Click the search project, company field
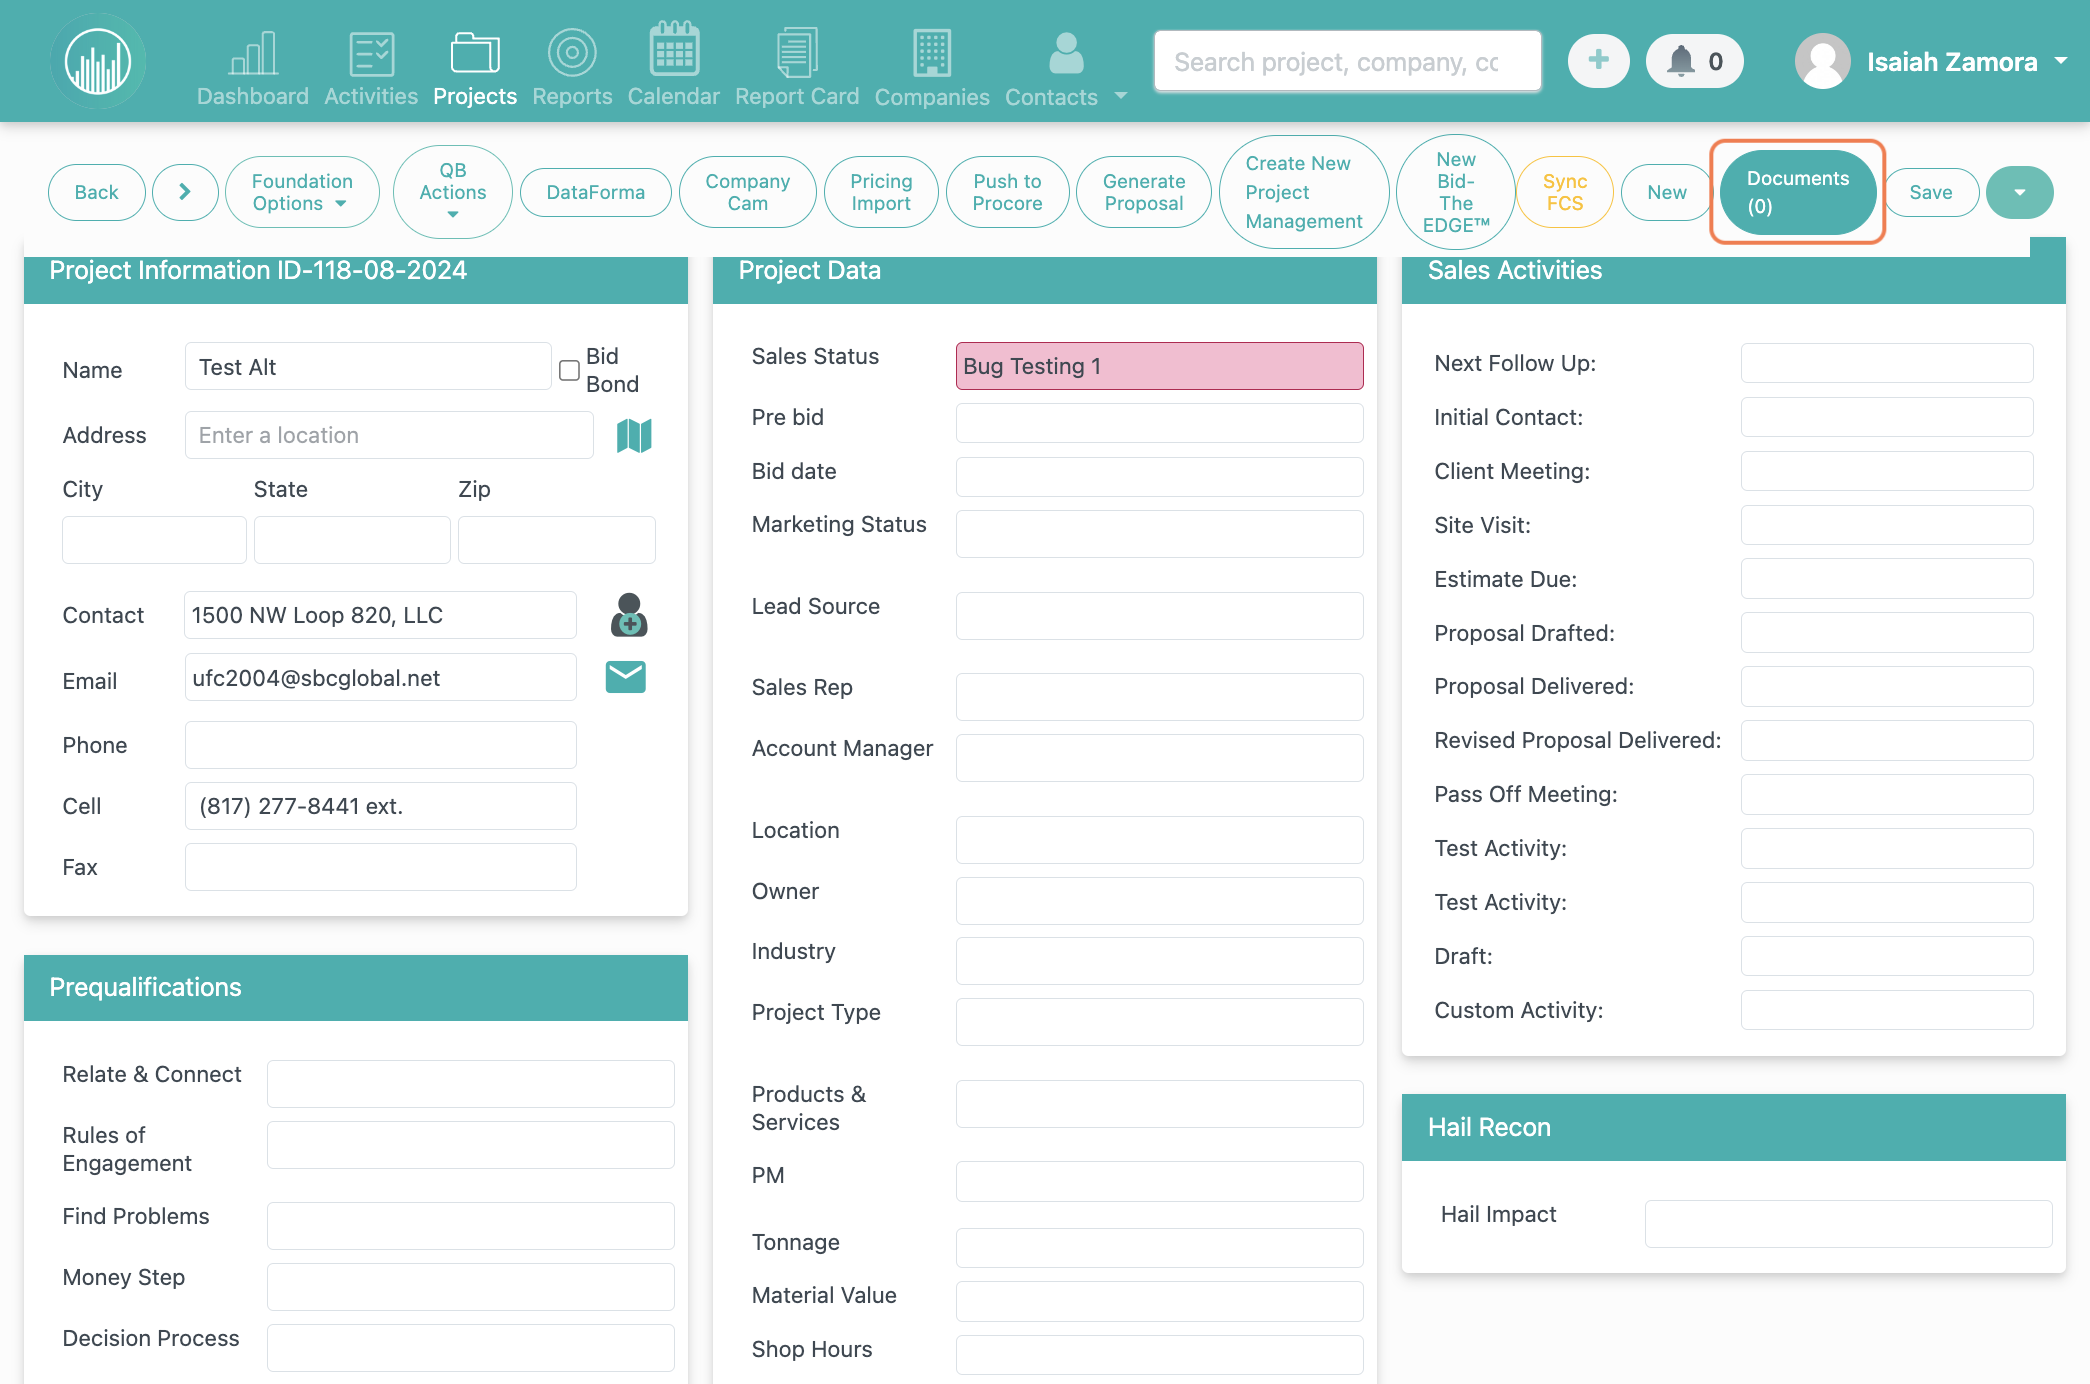Screen dimensions: 2090x1384 pos(1347,61)
